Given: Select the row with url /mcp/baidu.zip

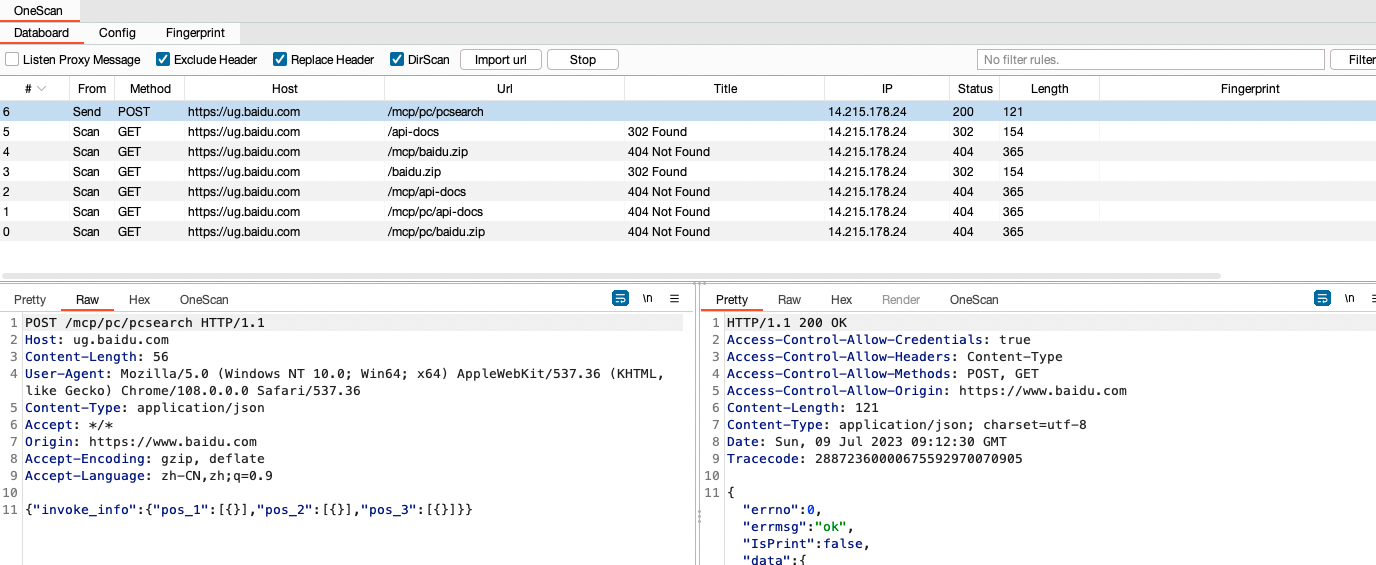Looking at the screenshot, I should click(x=688, y=152).
